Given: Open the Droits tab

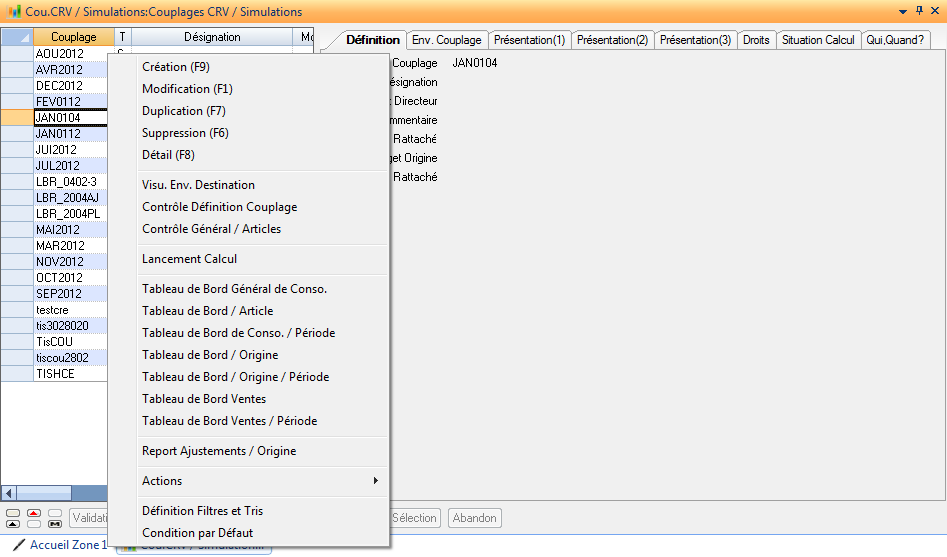Looking at the screenshot, I should 756,40.
